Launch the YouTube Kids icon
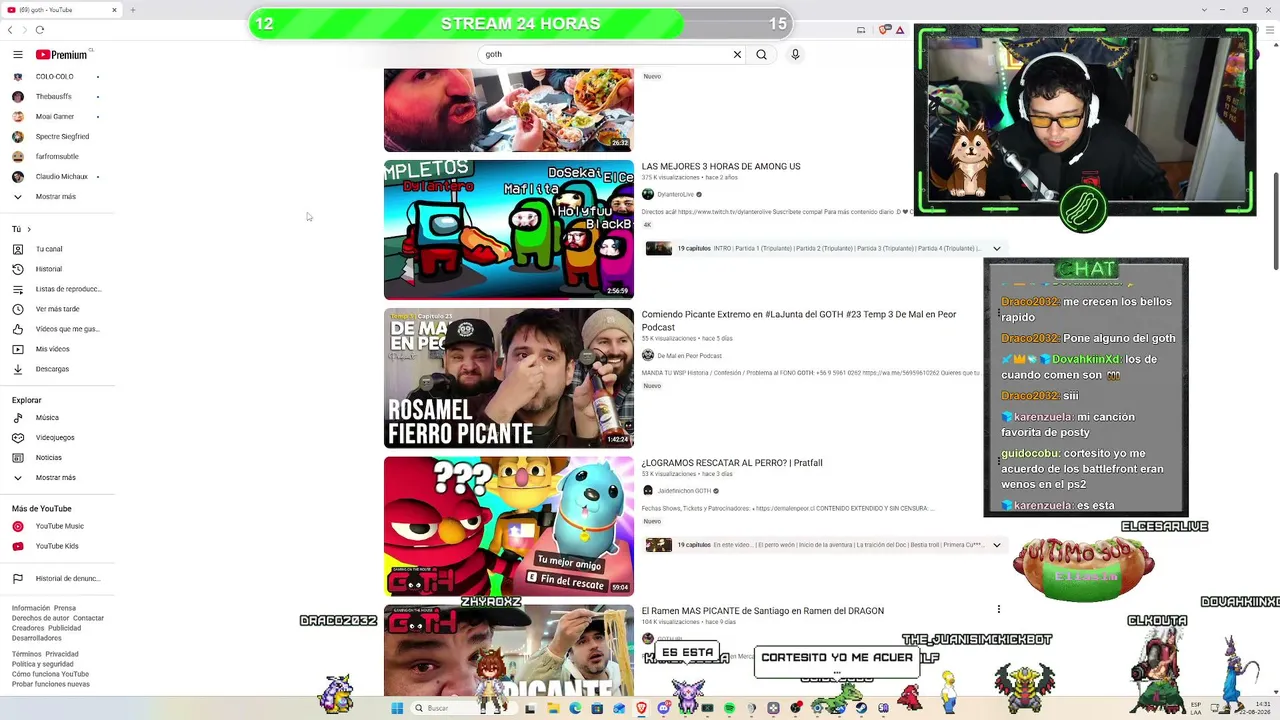 pyautogui.click(x=18, y=546)
